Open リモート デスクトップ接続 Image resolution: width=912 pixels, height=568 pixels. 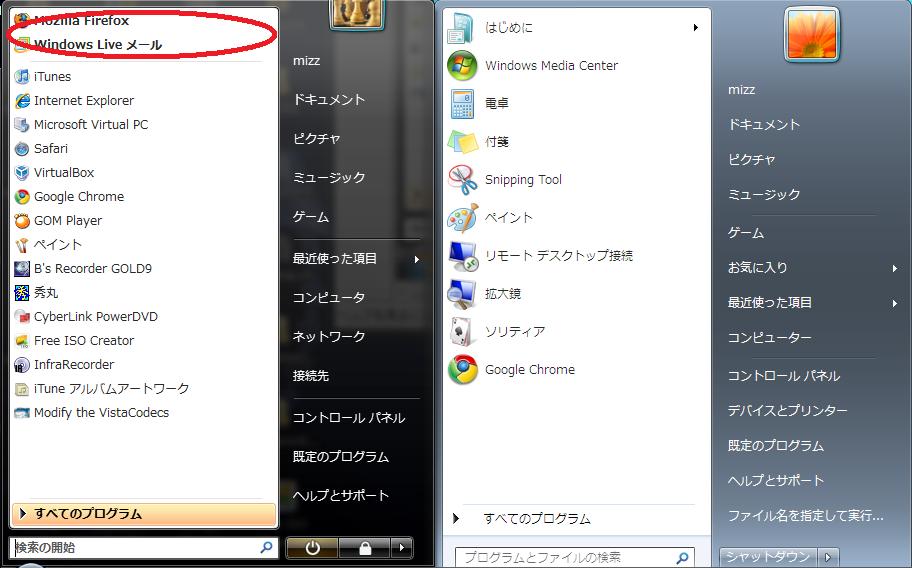pyautogui.click(x=540, y=256)
